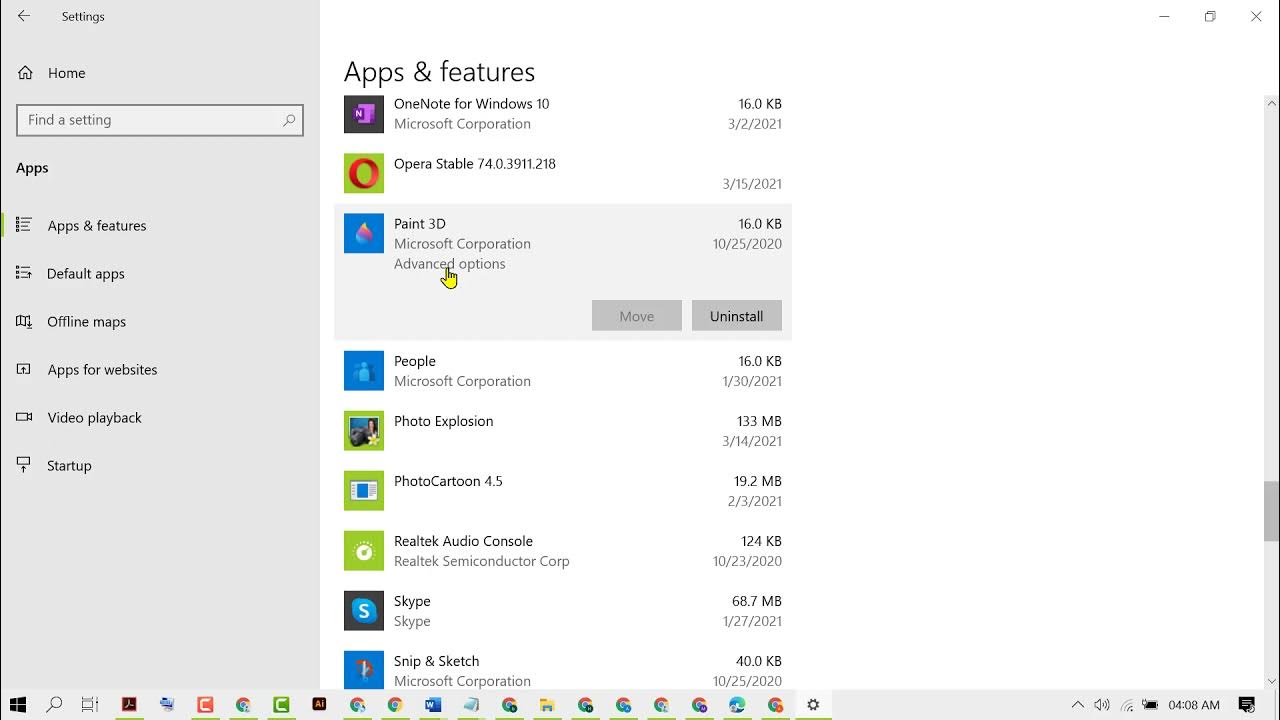Click the PhotoCartoon 4.5 app icon
1280x720 pixels.
click(x=364, y=490)
